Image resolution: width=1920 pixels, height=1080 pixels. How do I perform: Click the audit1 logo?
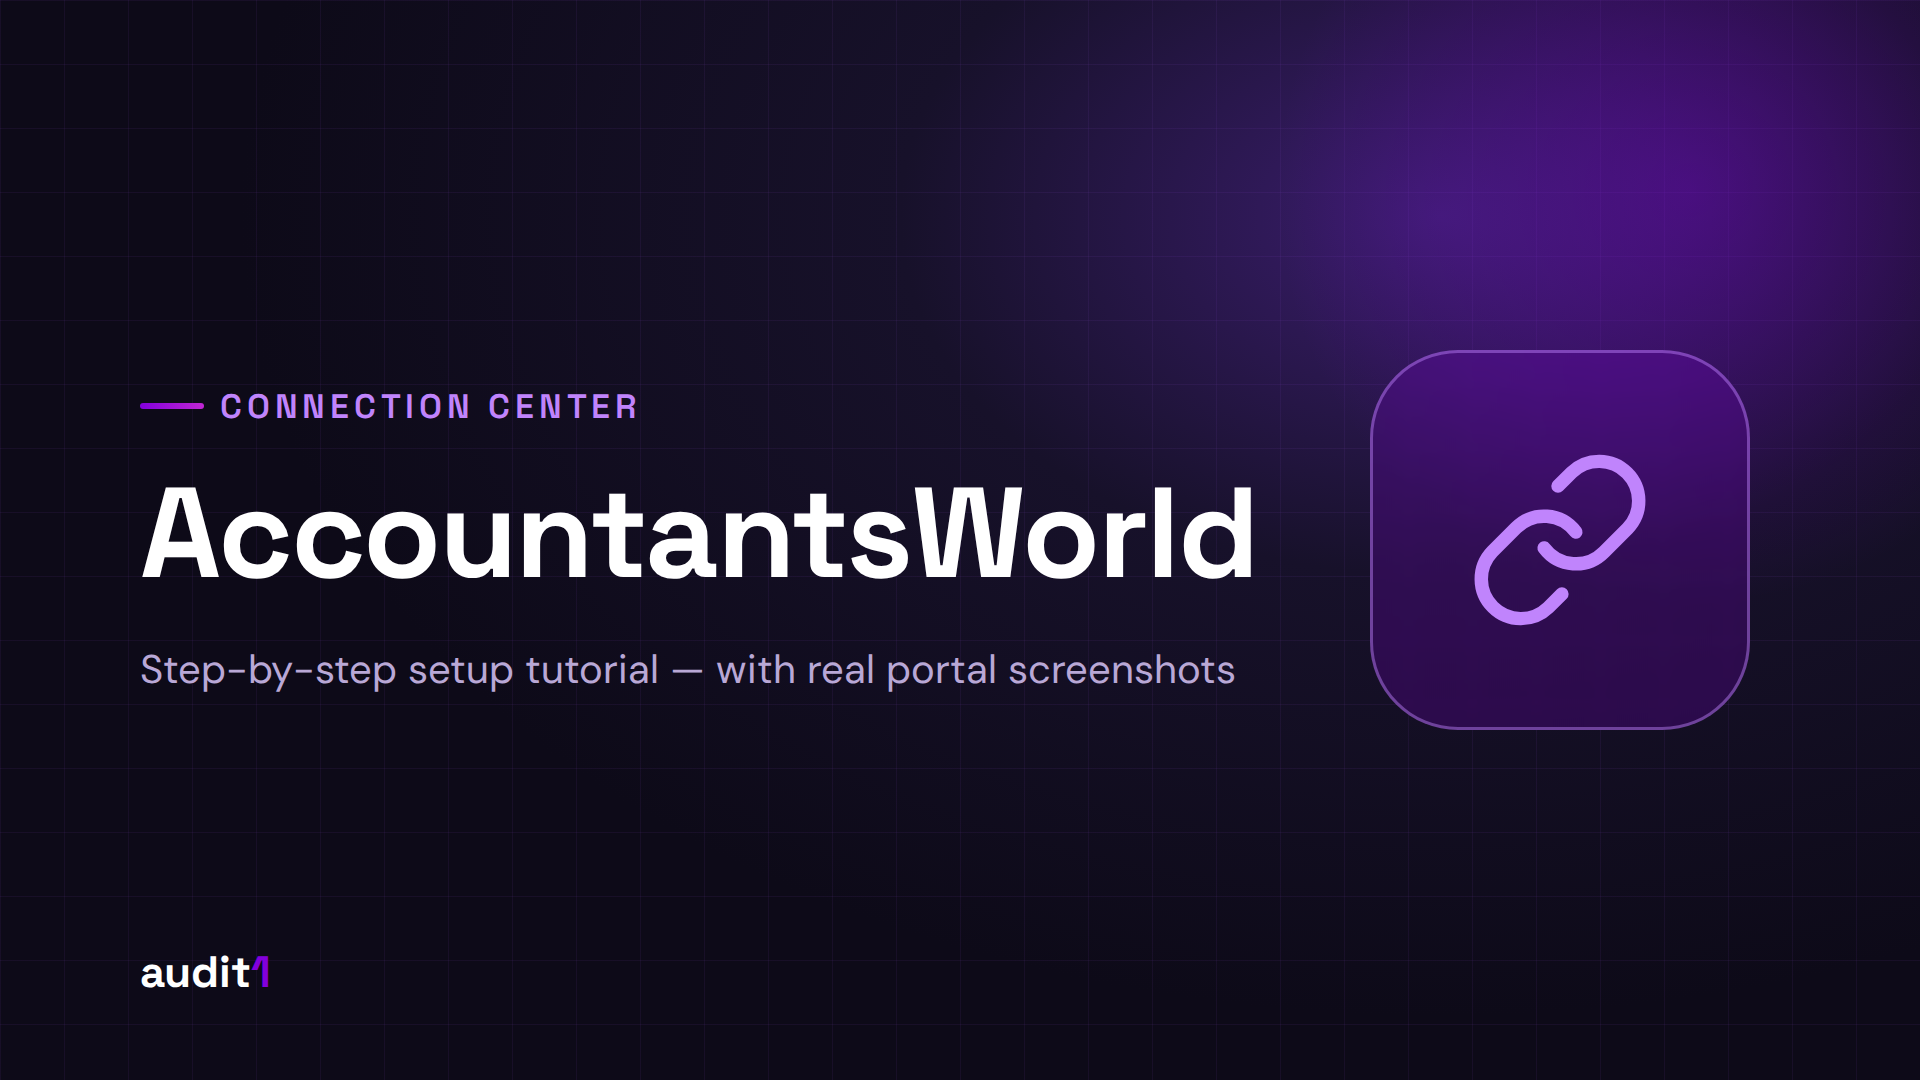coord(205,973)
